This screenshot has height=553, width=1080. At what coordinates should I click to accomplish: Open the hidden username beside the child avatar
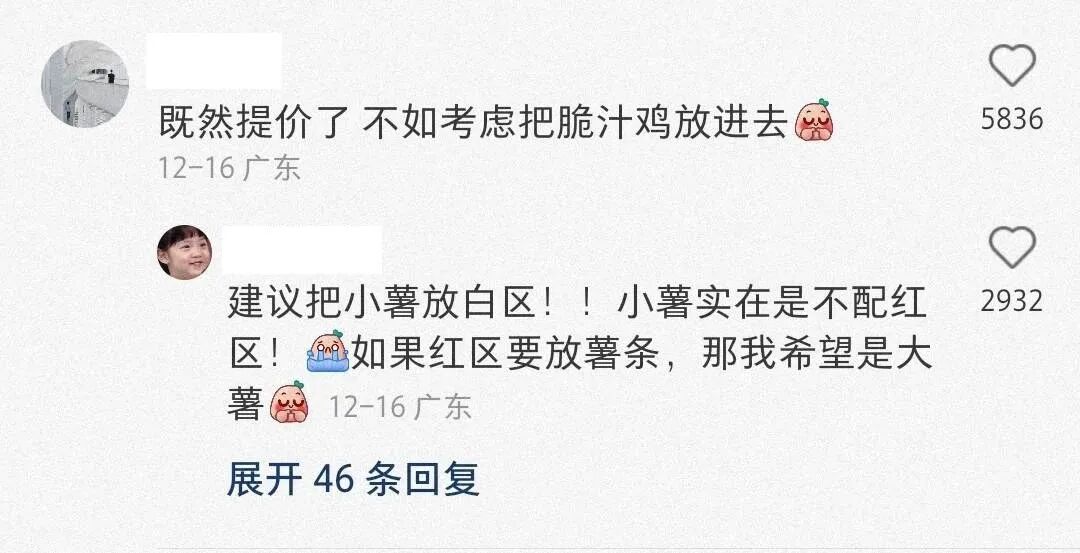pos(302,249)
